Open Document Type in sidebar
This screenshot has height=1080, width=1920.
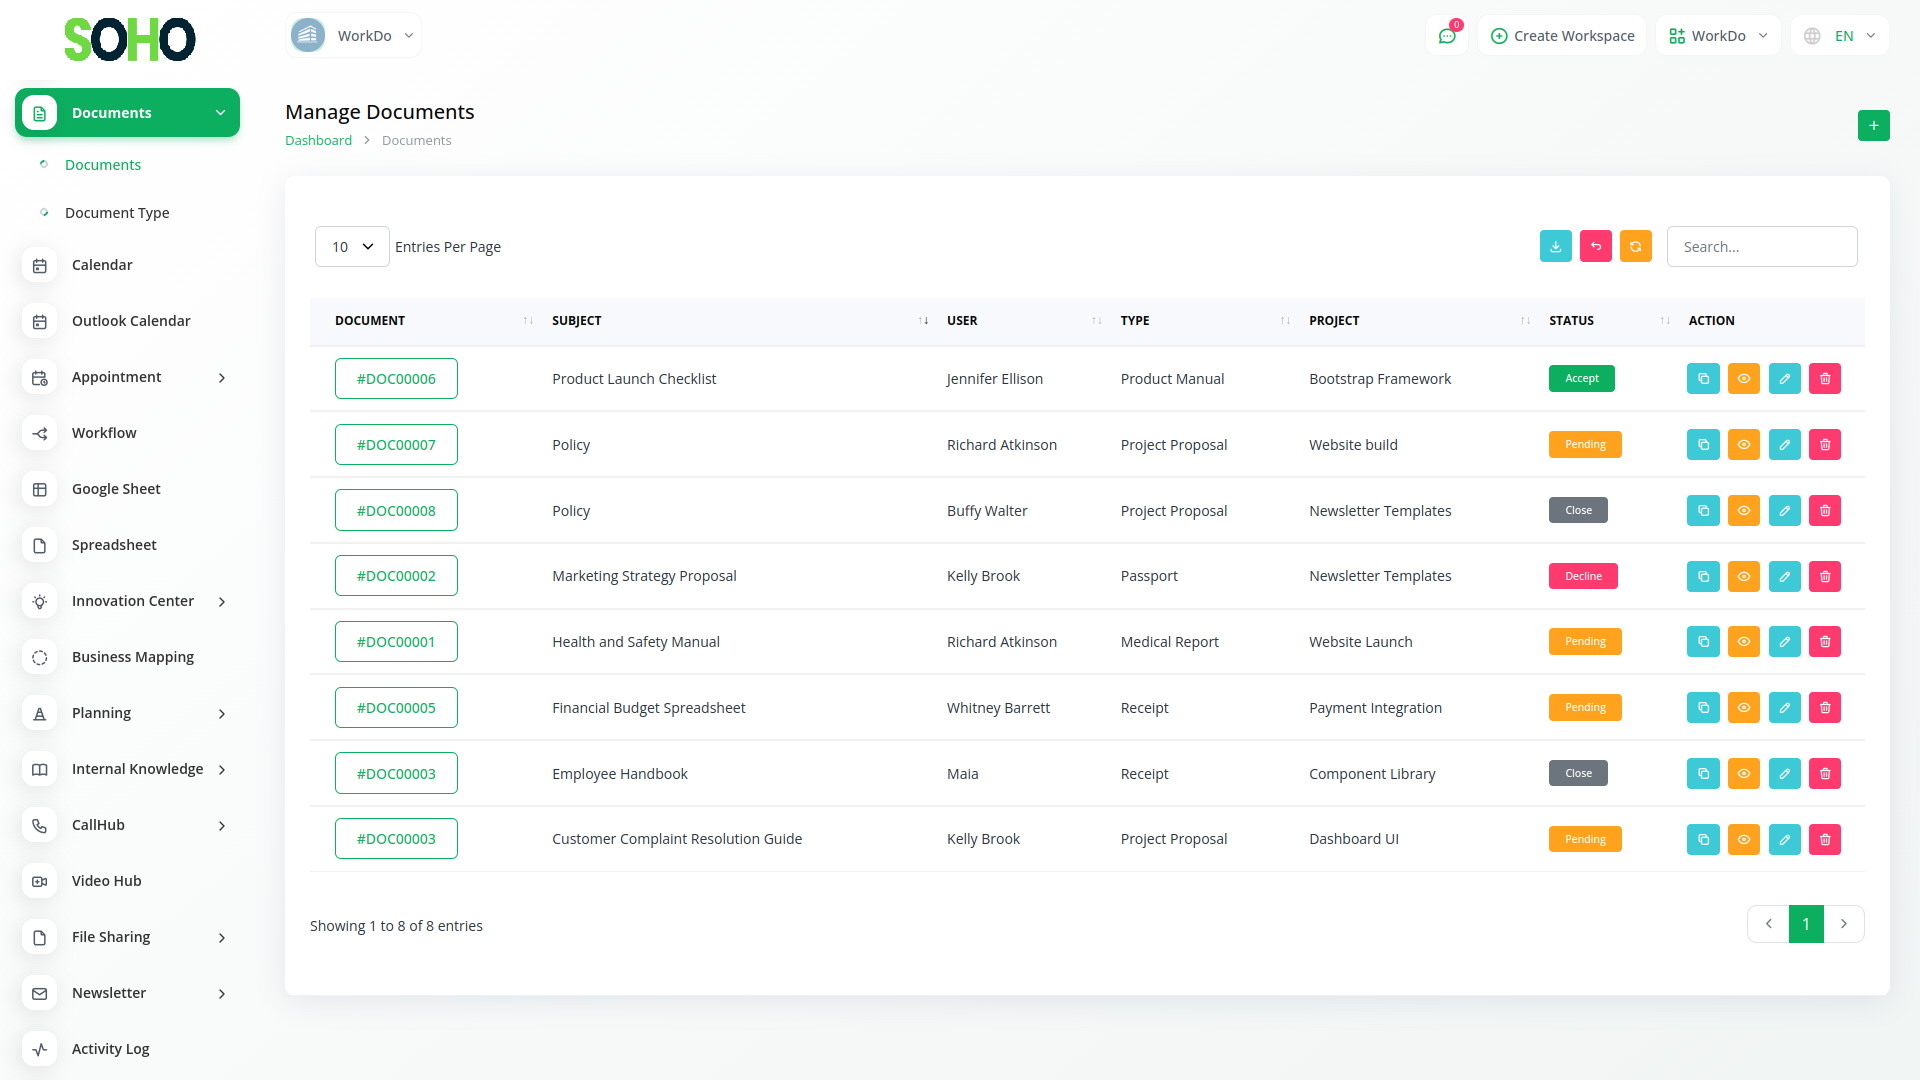coord(117,213)
